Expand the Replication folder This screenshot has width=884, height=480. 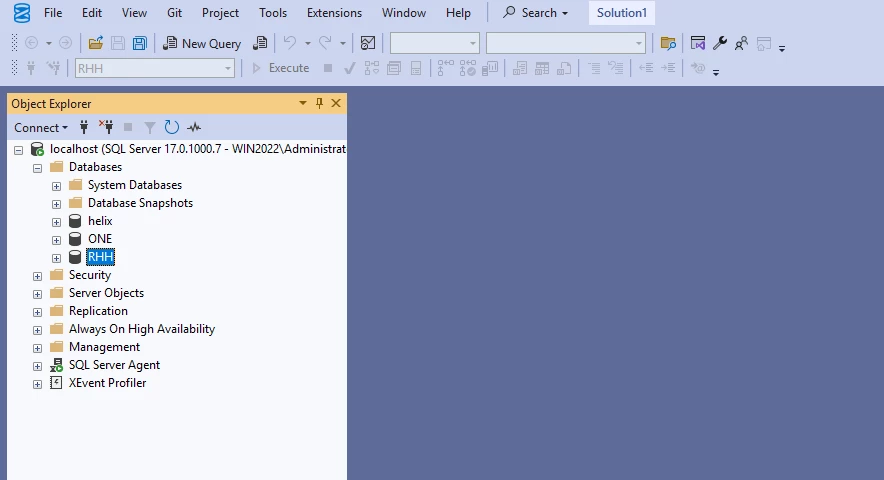click(x=37, y=312)
